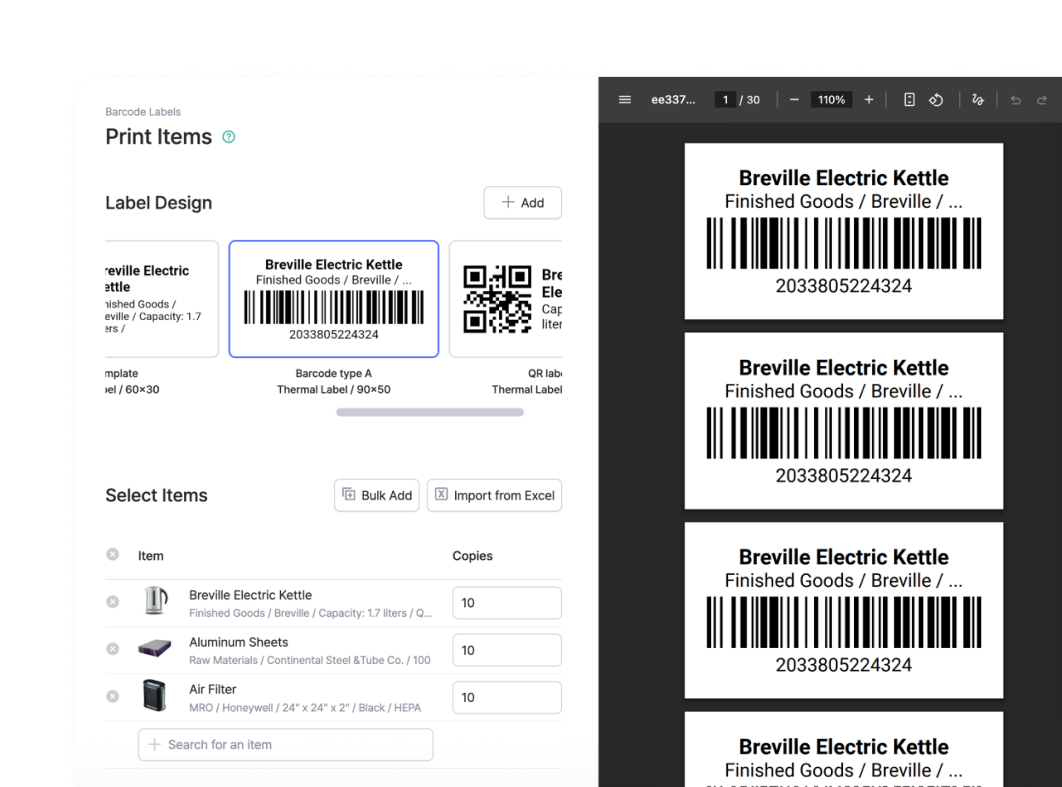
Task: Click the Item column header
Action: [150, 555]
